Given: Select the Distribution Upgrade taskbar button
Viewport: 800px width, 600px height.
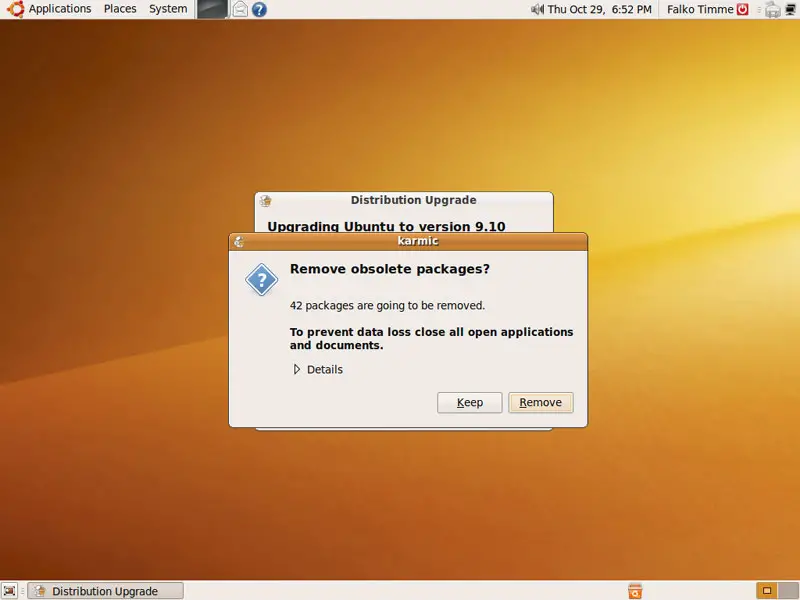Looking at the screenshot, I should coord(105,591).
